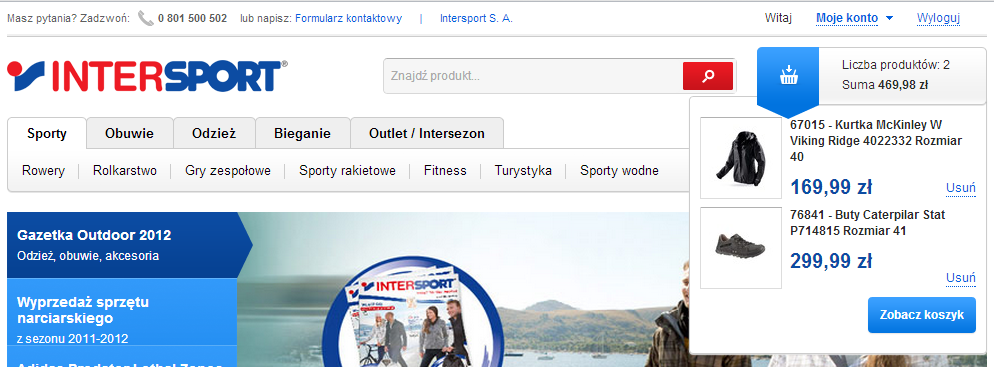The image size is (994, 367).
Task: Open the Caterpilar shoe thumbnail
Action: (x=740, y=247)
